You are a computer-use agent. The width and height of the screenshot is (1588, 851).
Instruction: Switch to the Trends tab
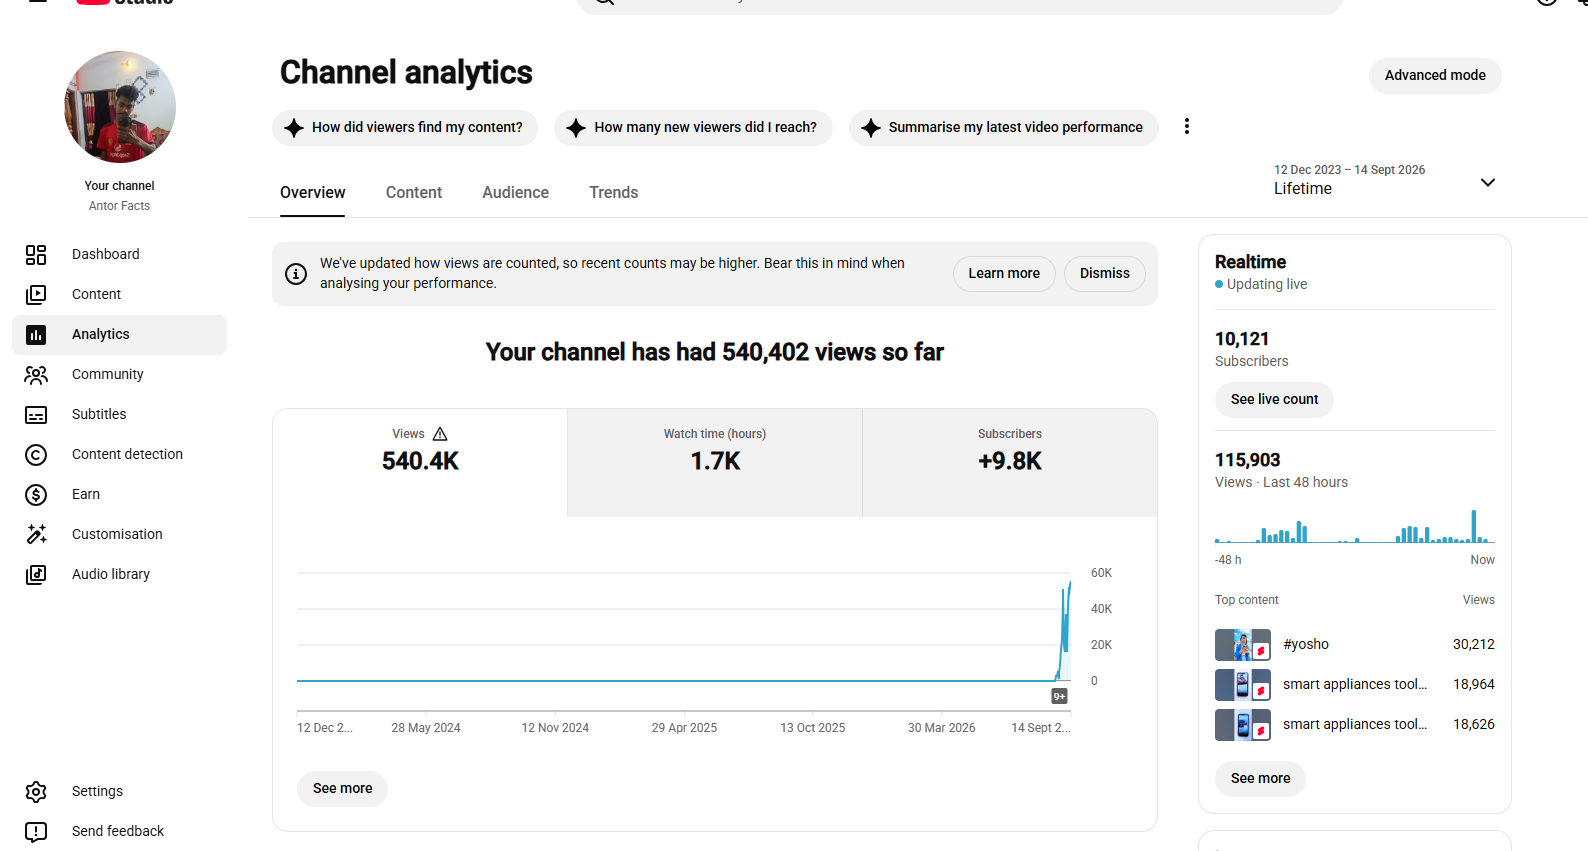coord(613,193)
